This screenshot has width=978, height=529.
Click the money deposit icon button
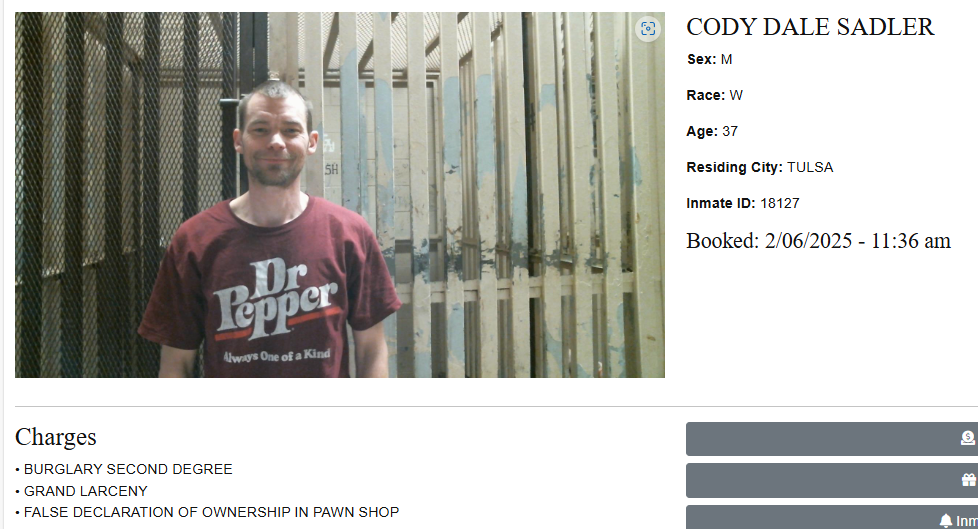point(967,439)
